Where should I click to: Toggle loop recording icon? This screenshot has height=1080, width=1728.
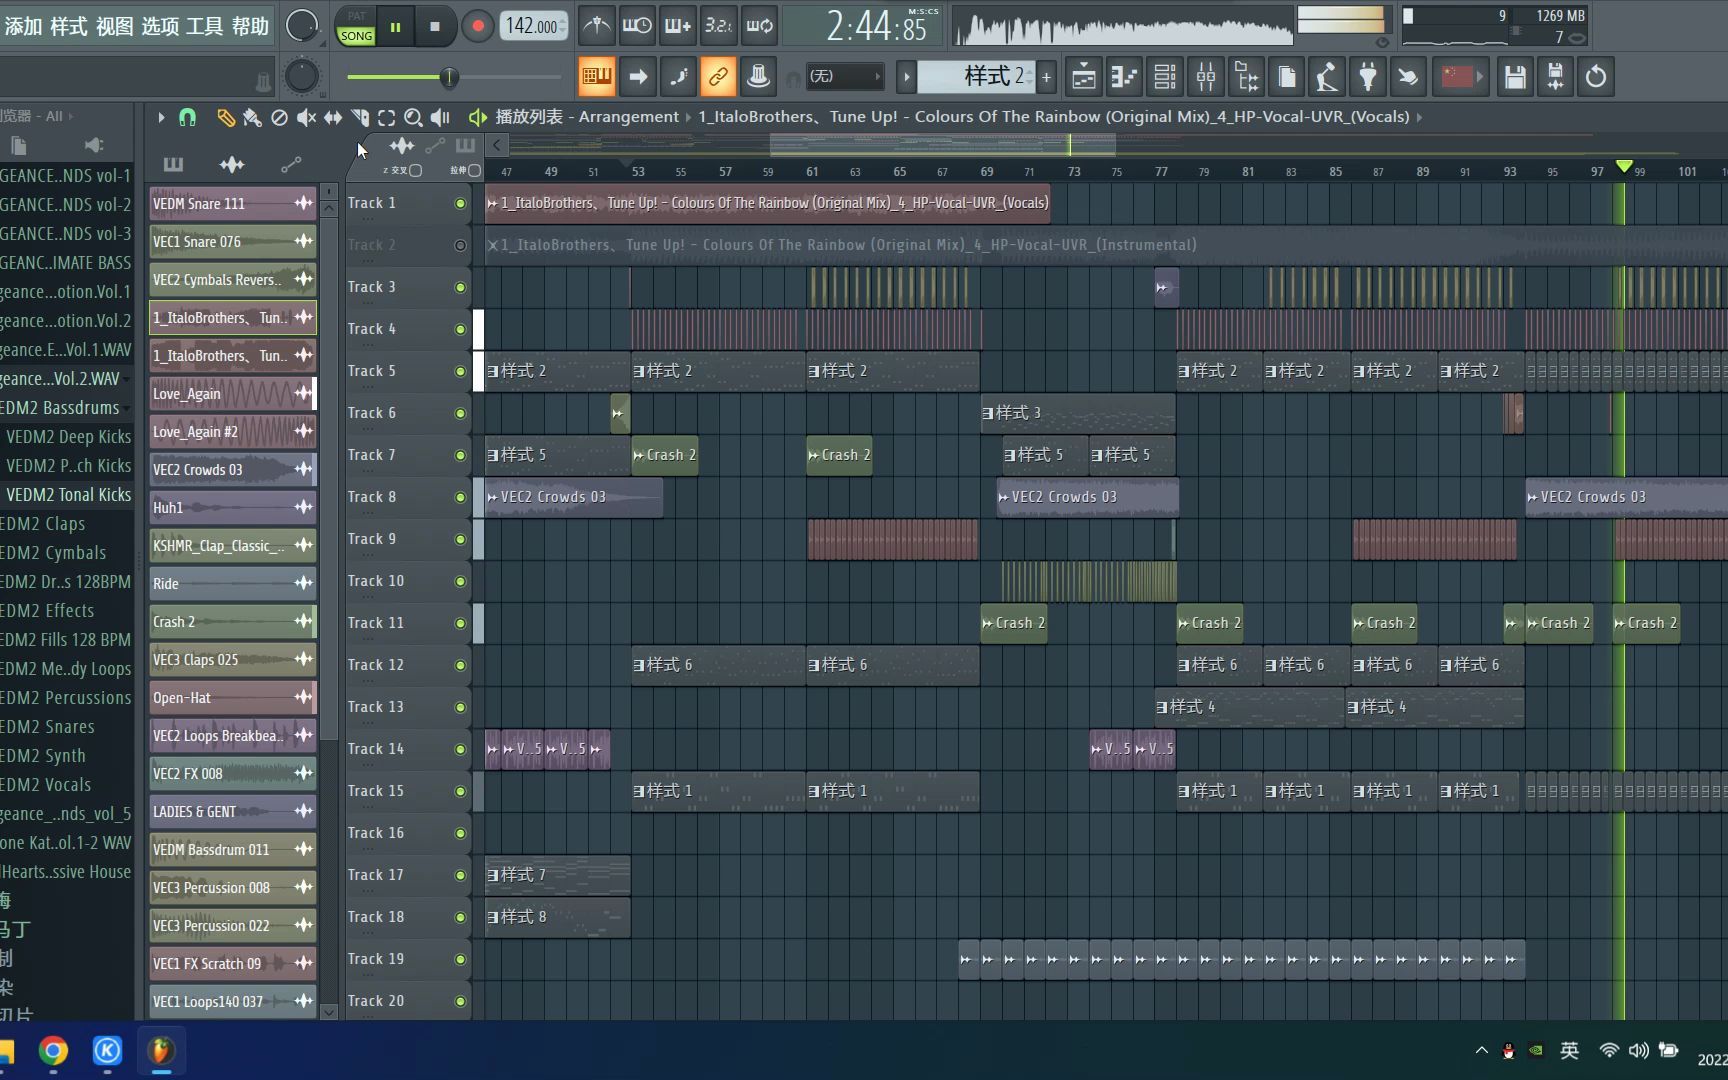pyautogui.click(x=759, y=26)
